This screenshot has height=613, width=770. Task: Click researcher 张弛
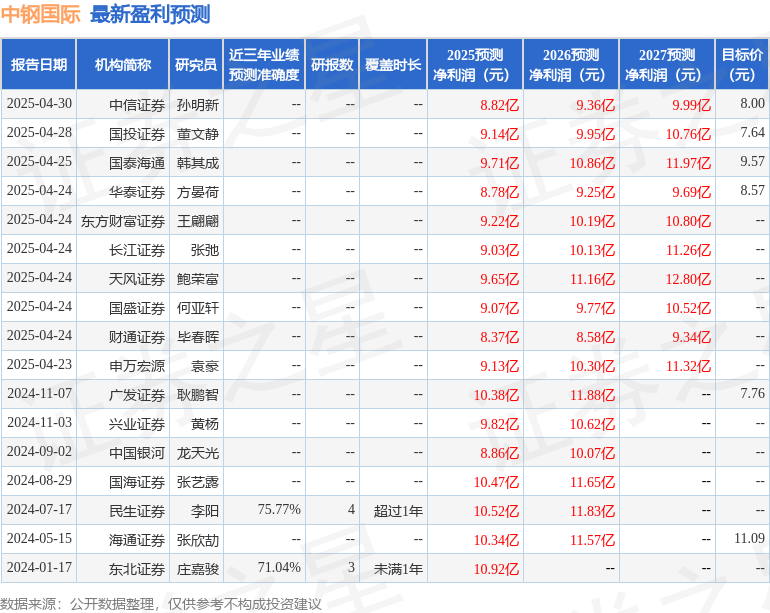point(205,250)
